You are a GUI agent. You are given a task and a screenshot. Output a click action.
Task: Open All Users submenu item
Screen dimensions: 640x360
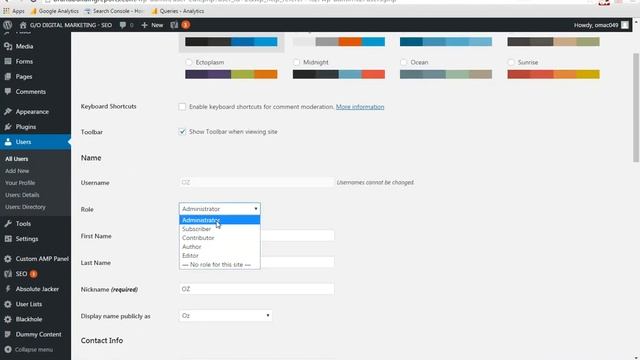pos(17,159)
